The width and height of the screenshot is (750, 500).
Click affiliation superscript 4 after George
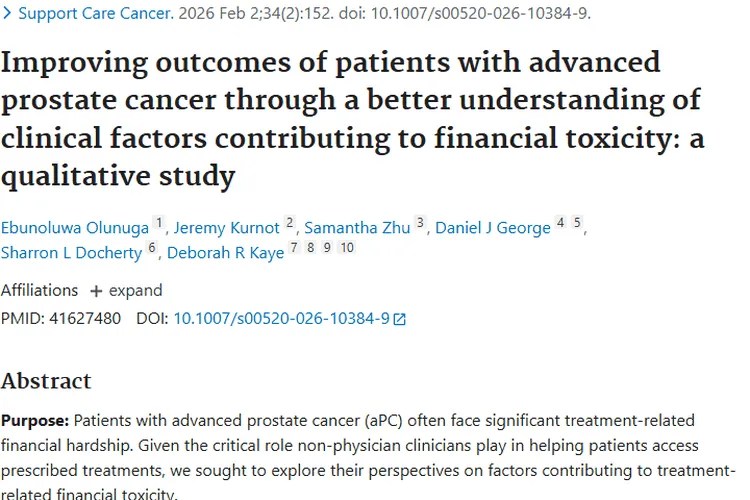point(560,224)
